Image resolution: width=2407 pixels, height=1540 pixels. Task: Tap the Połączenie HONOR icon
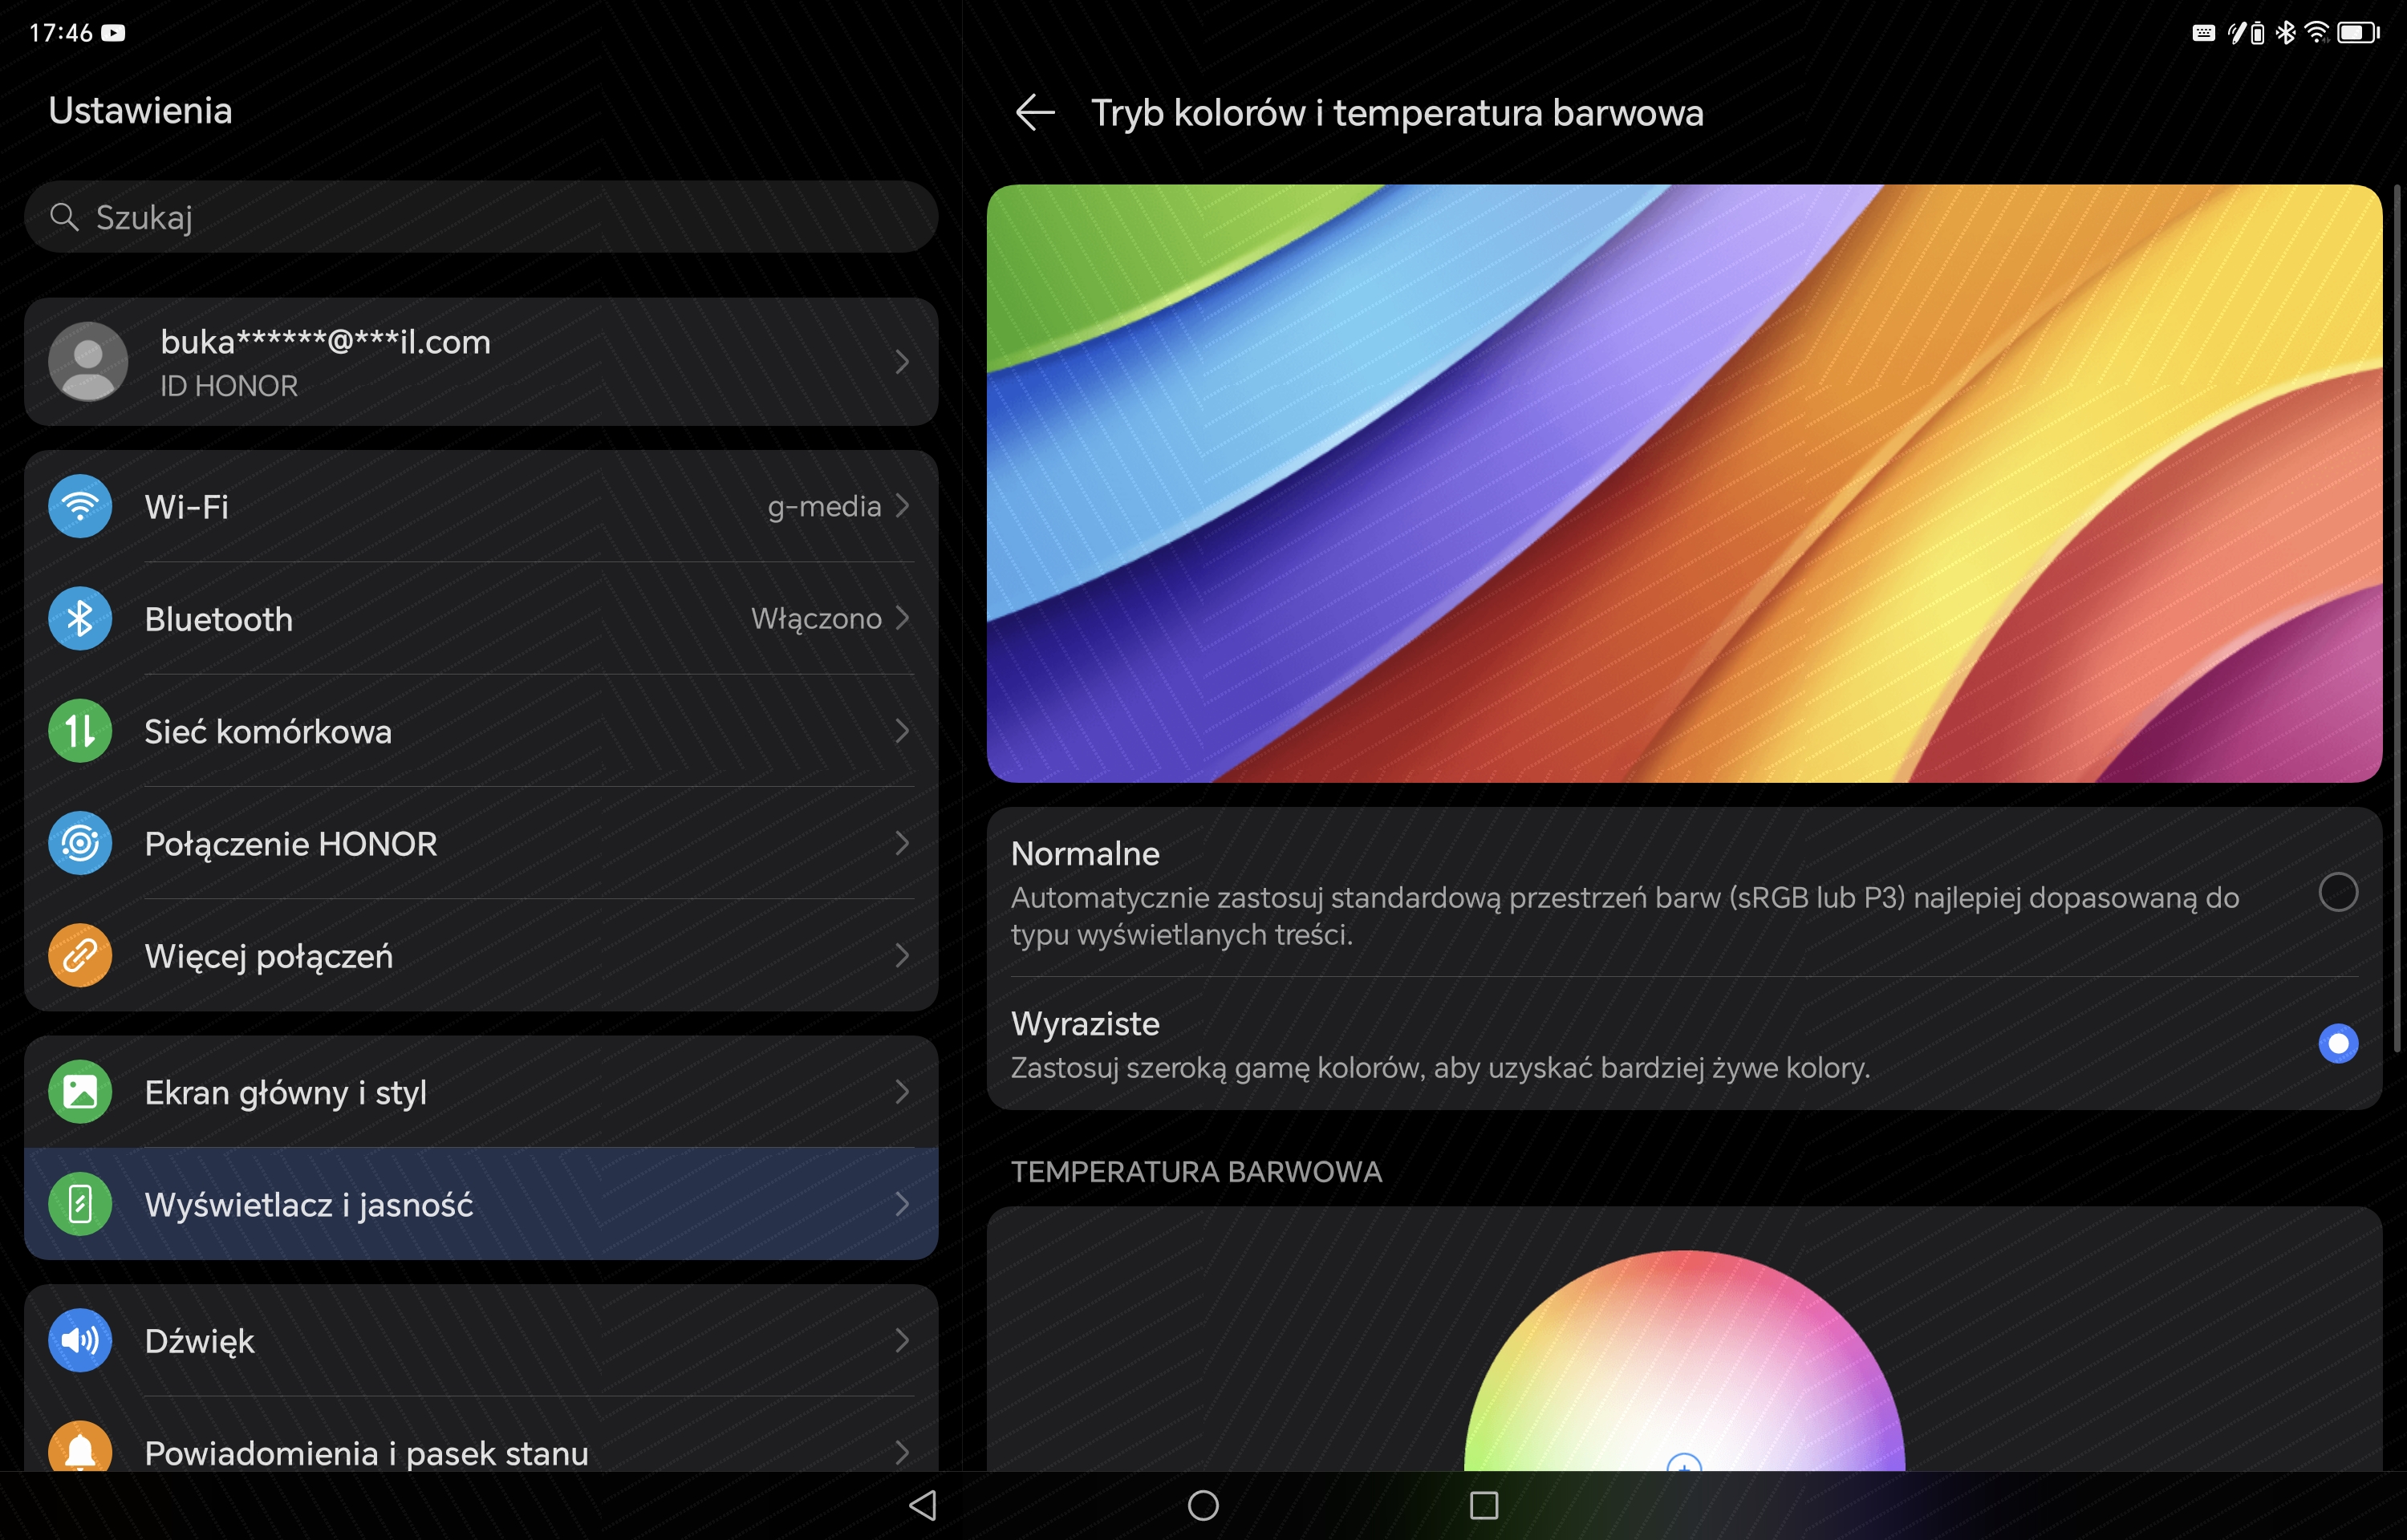click(80, 843)
